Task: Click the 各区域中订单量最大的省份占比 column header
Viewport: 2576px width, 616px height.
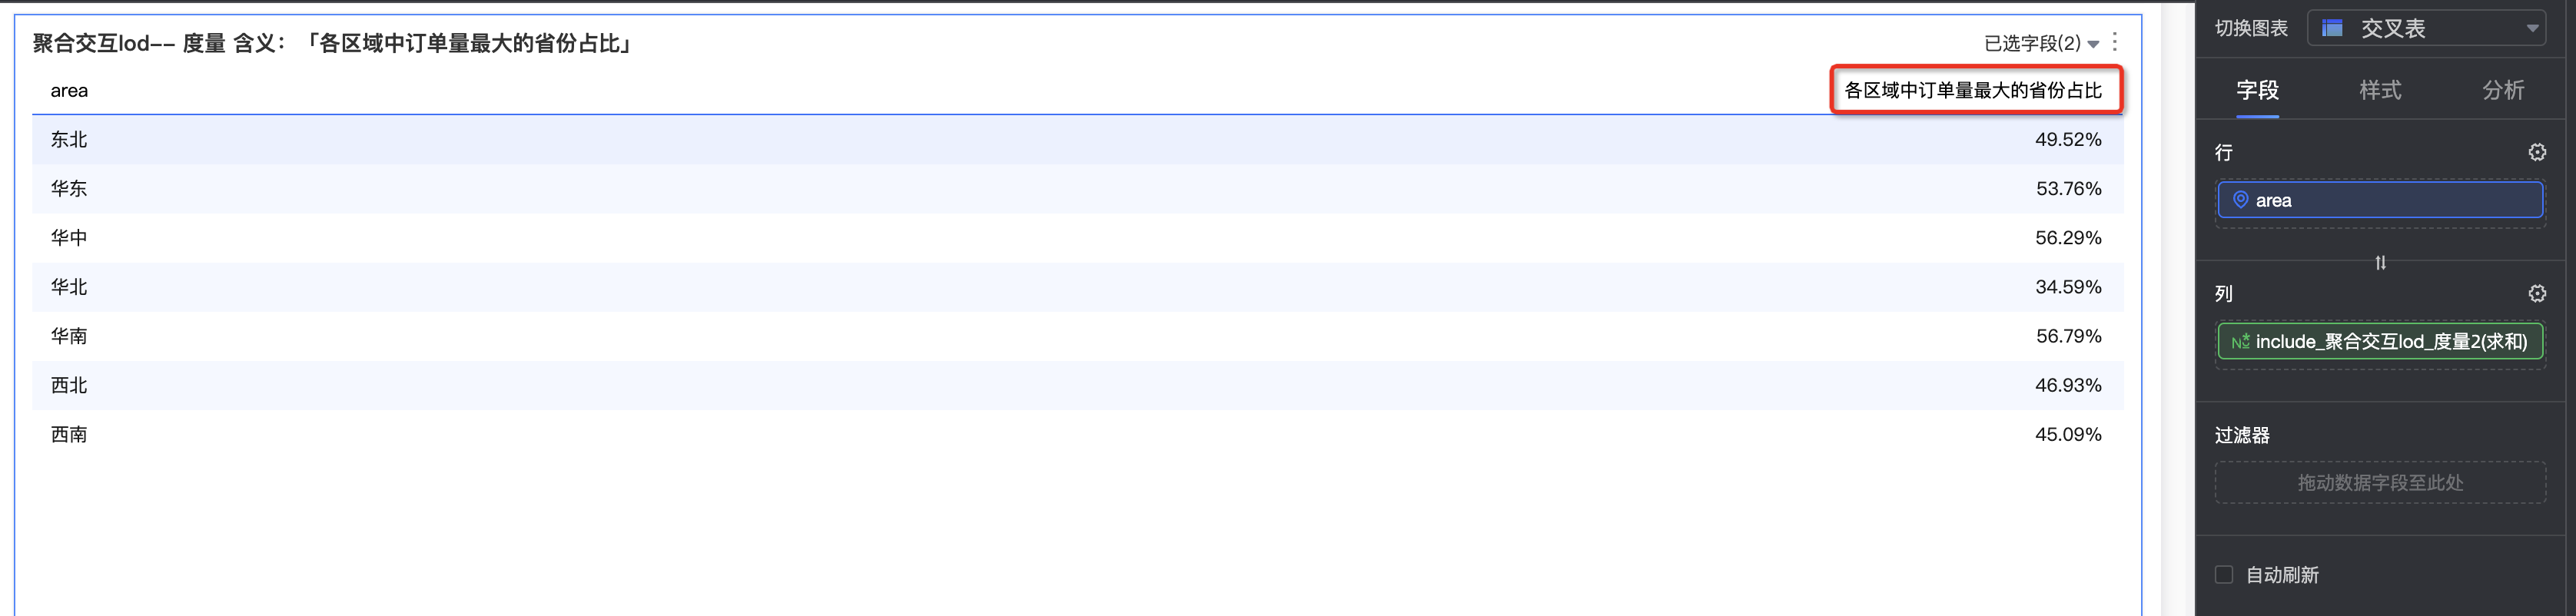Action: 1973,90
